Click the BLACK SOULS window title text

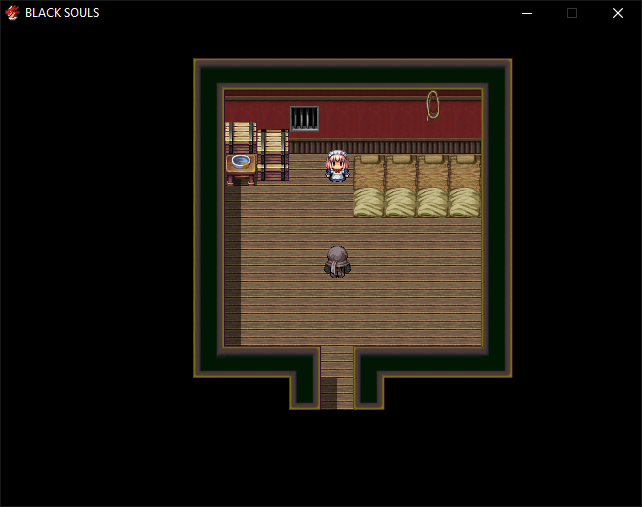tap(62, 13)
